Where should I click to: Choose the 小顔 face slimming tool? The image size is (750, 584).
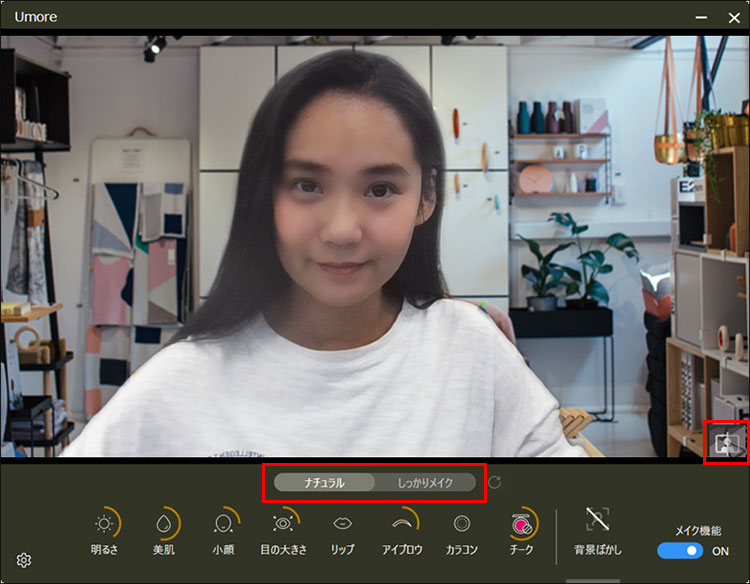[x=223, y=523]
